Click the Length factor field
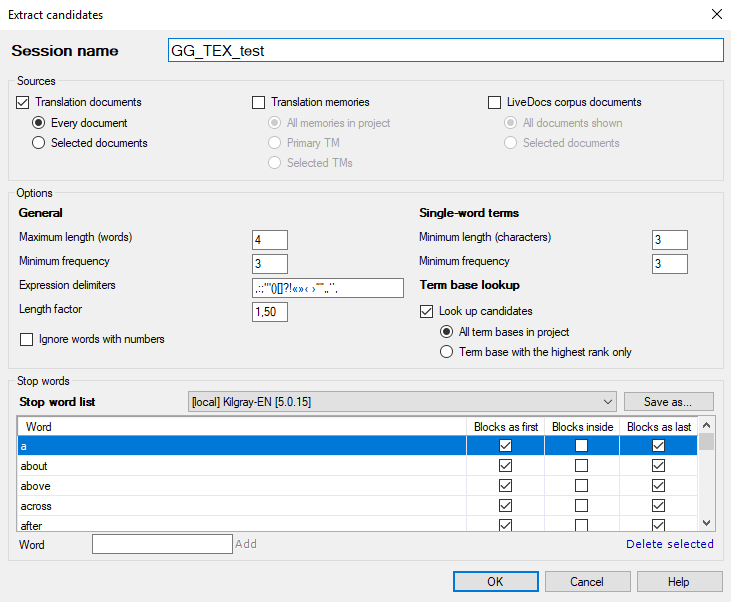The height and width of the screenshot is (602, 731). (x=269, y=312)
